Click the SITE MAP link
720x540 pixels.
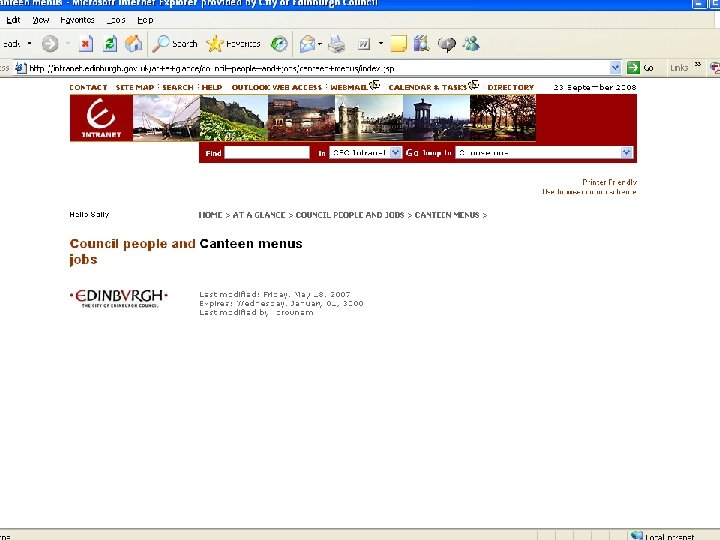coord(135,87)
